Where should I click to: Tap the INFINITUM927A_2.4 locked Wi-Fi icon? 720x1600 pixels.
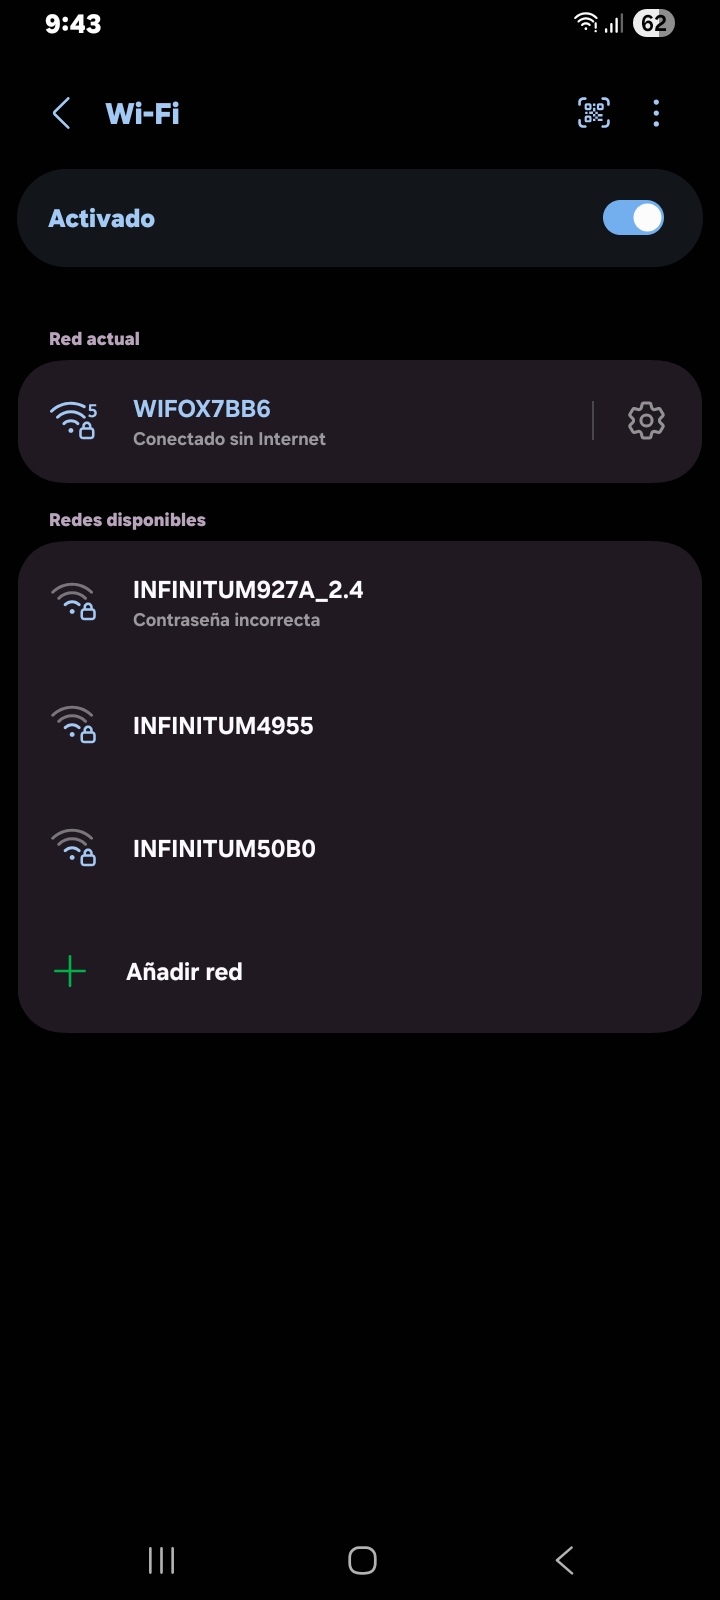(x=74, y=602)
